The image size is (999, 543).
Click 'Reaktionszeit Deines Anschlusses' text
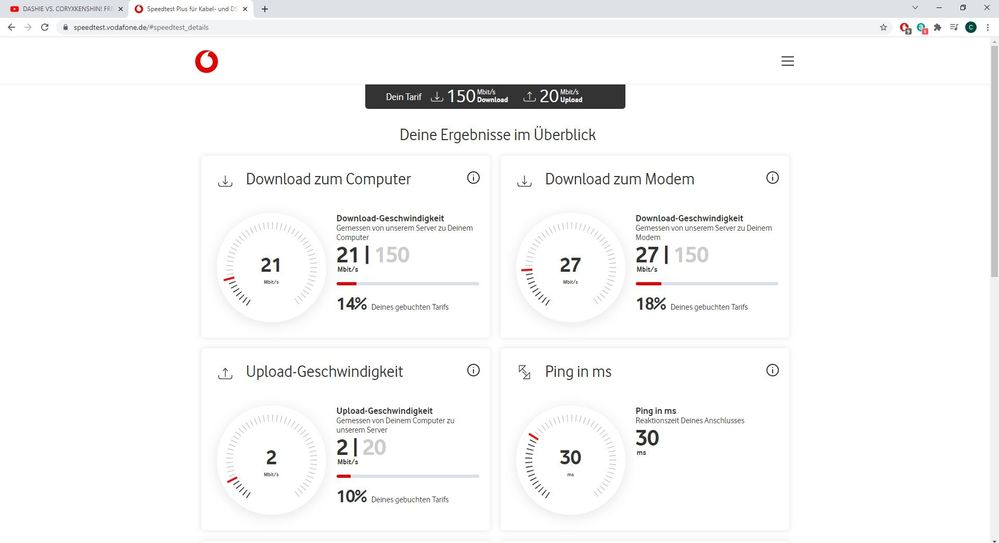click(x=689, y=421)
